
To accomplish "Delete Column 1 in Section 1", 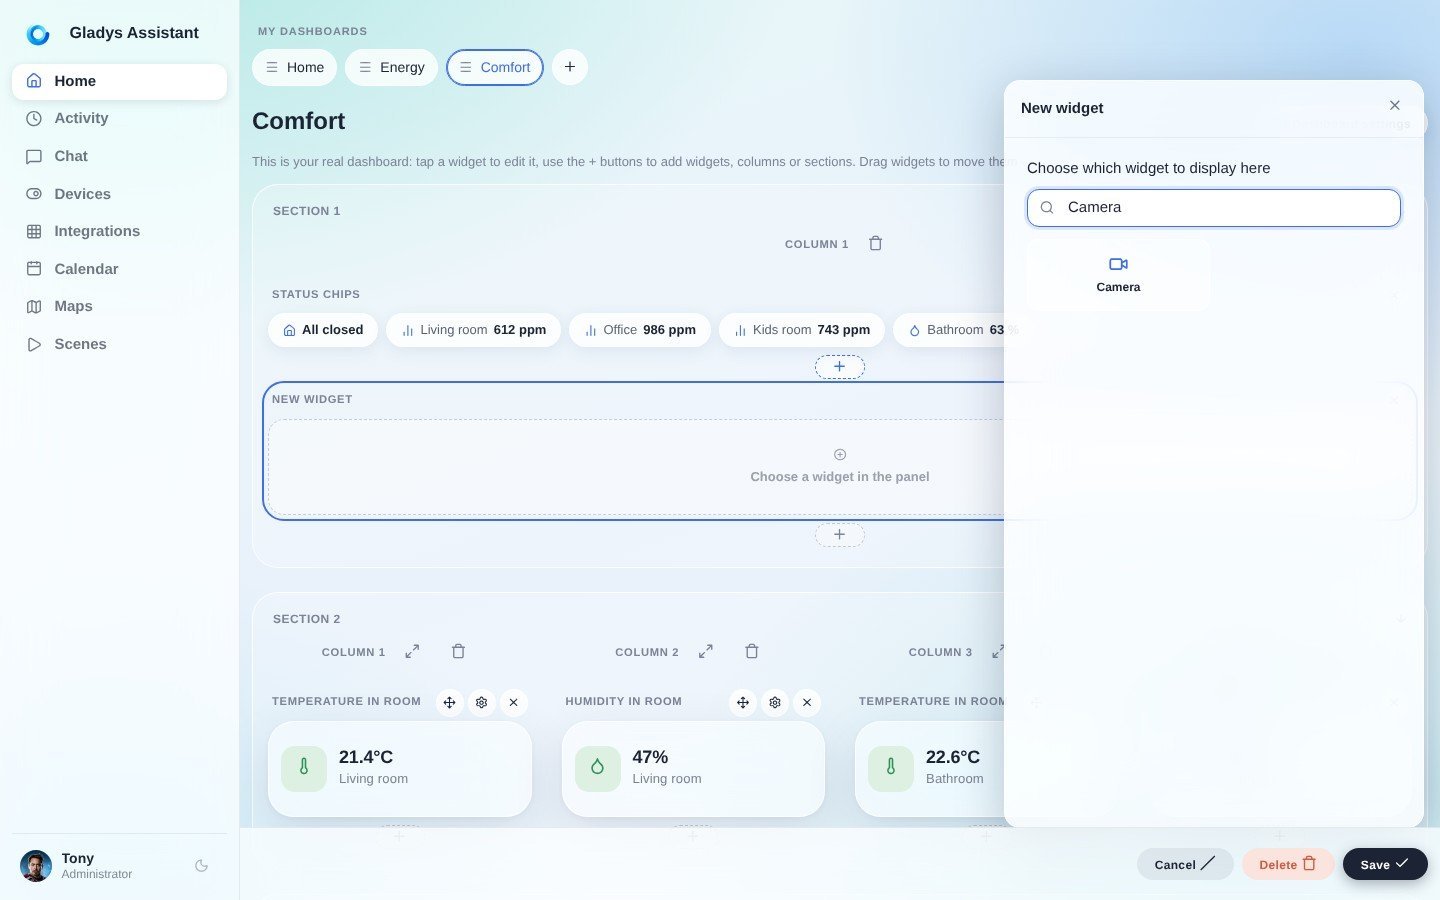I will point(876,243).
